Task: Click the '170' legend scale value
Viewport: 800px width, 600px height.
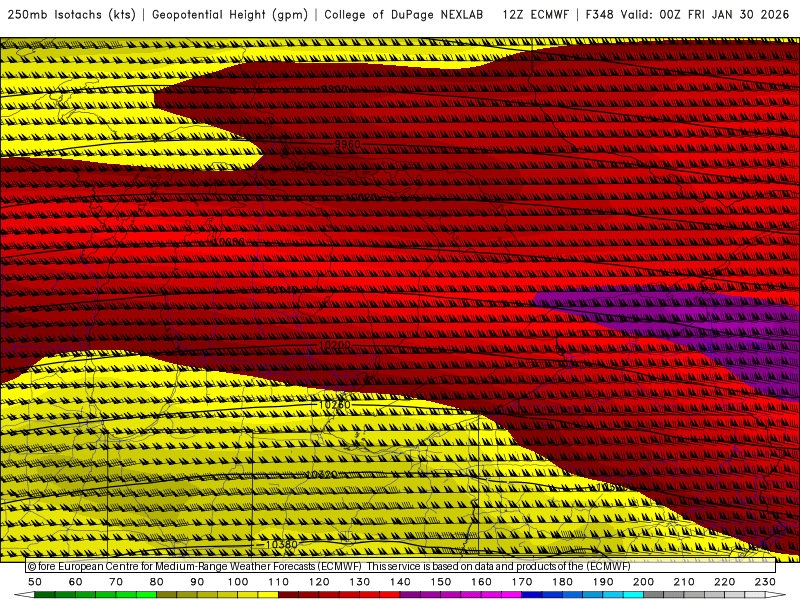Action: tap(522, 582)
